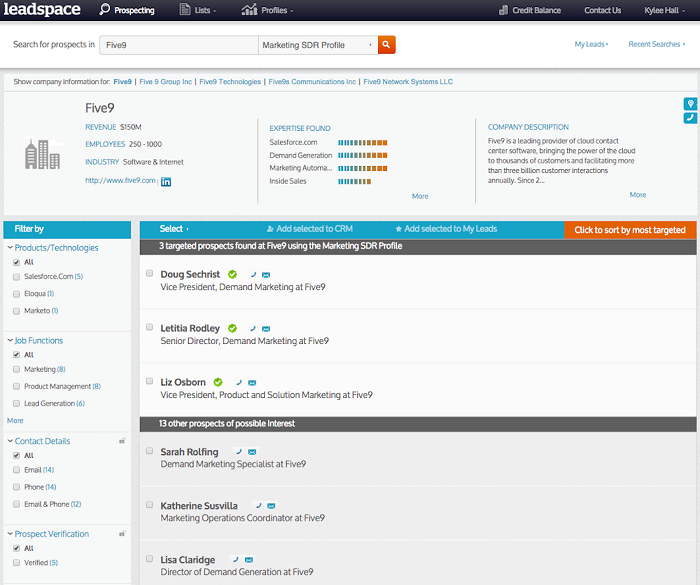Show company info for Five9 Technologies
Viewport: 700px width, 585px height.
230,82
